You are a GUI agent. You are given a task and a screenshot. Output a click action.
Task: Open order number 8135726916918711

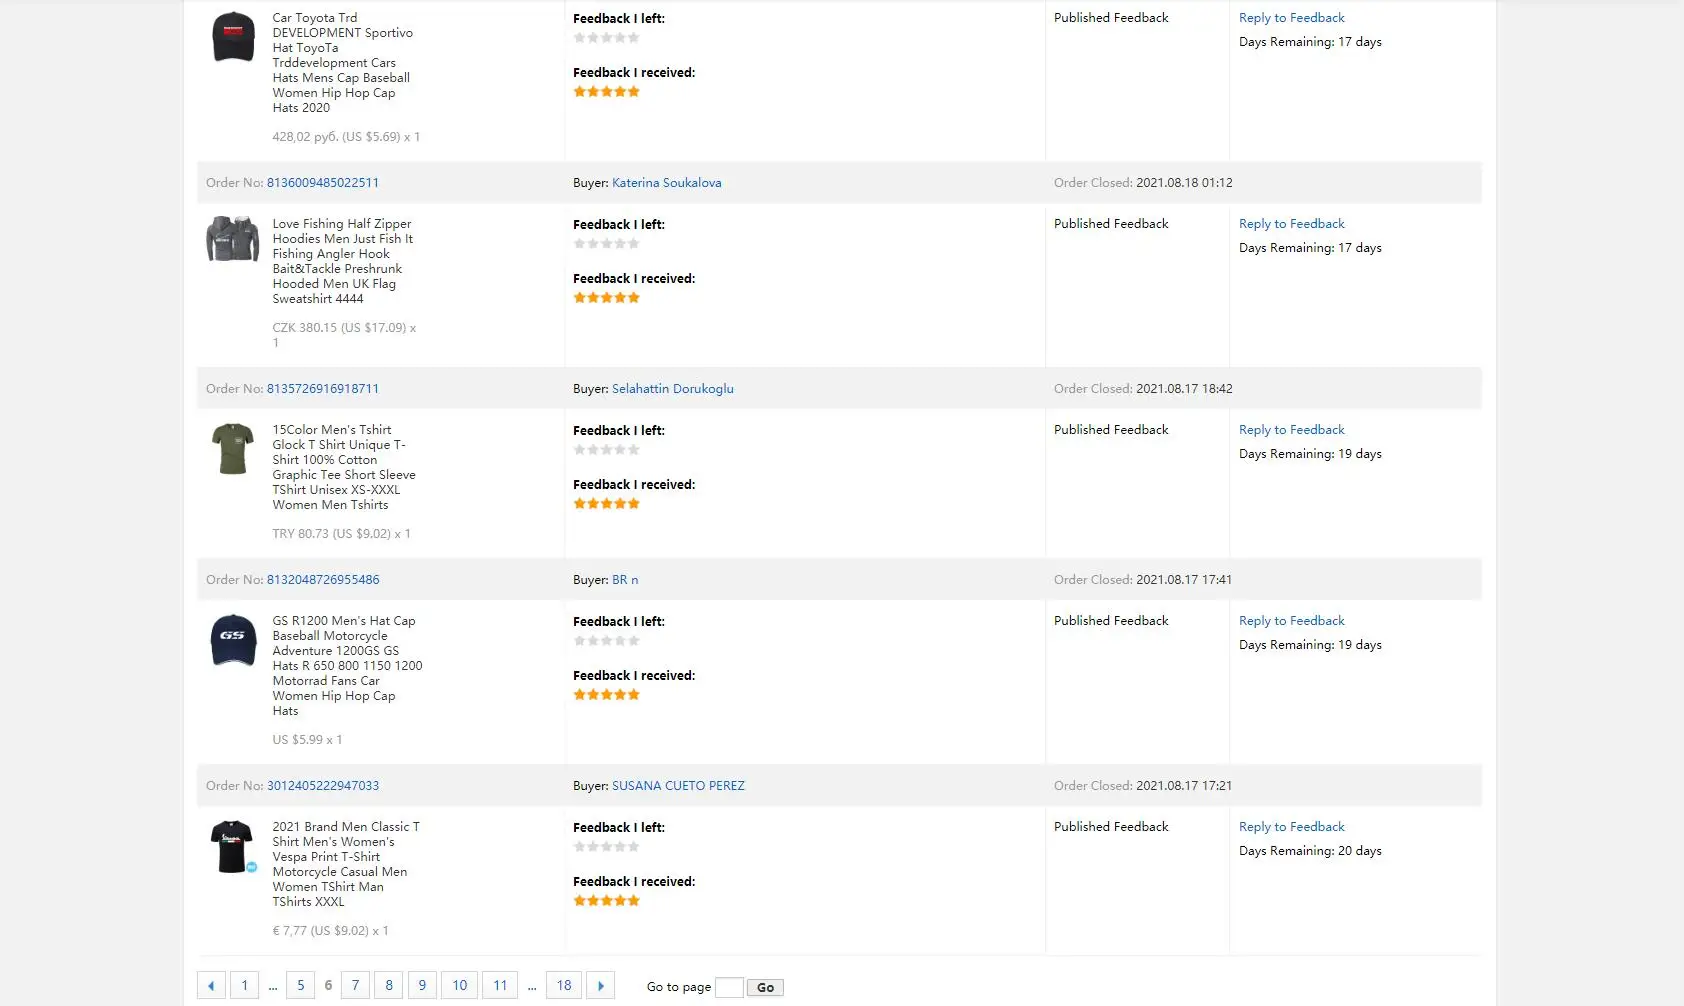pos(323,389)
